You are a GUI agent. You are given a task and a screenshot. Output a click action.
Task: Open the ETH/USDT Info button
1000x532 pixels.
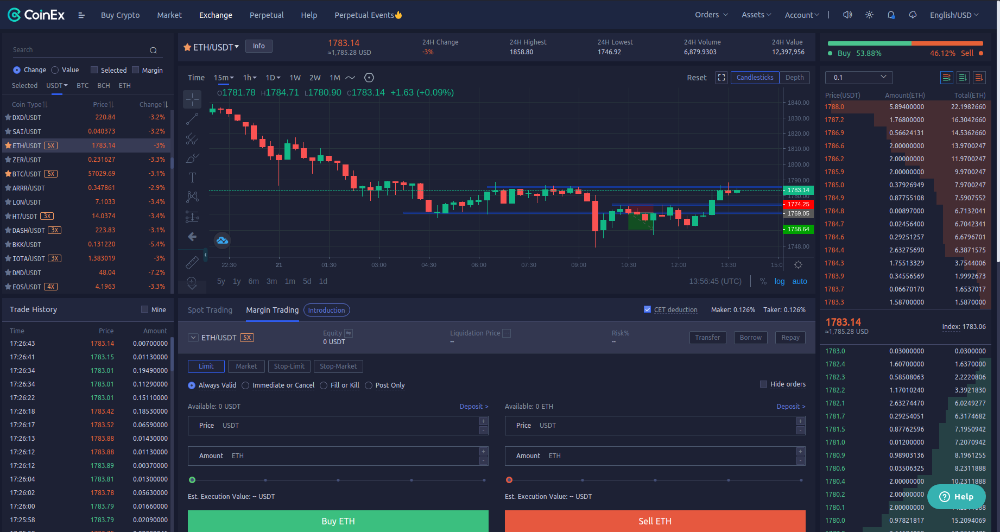tap(258, 46)
